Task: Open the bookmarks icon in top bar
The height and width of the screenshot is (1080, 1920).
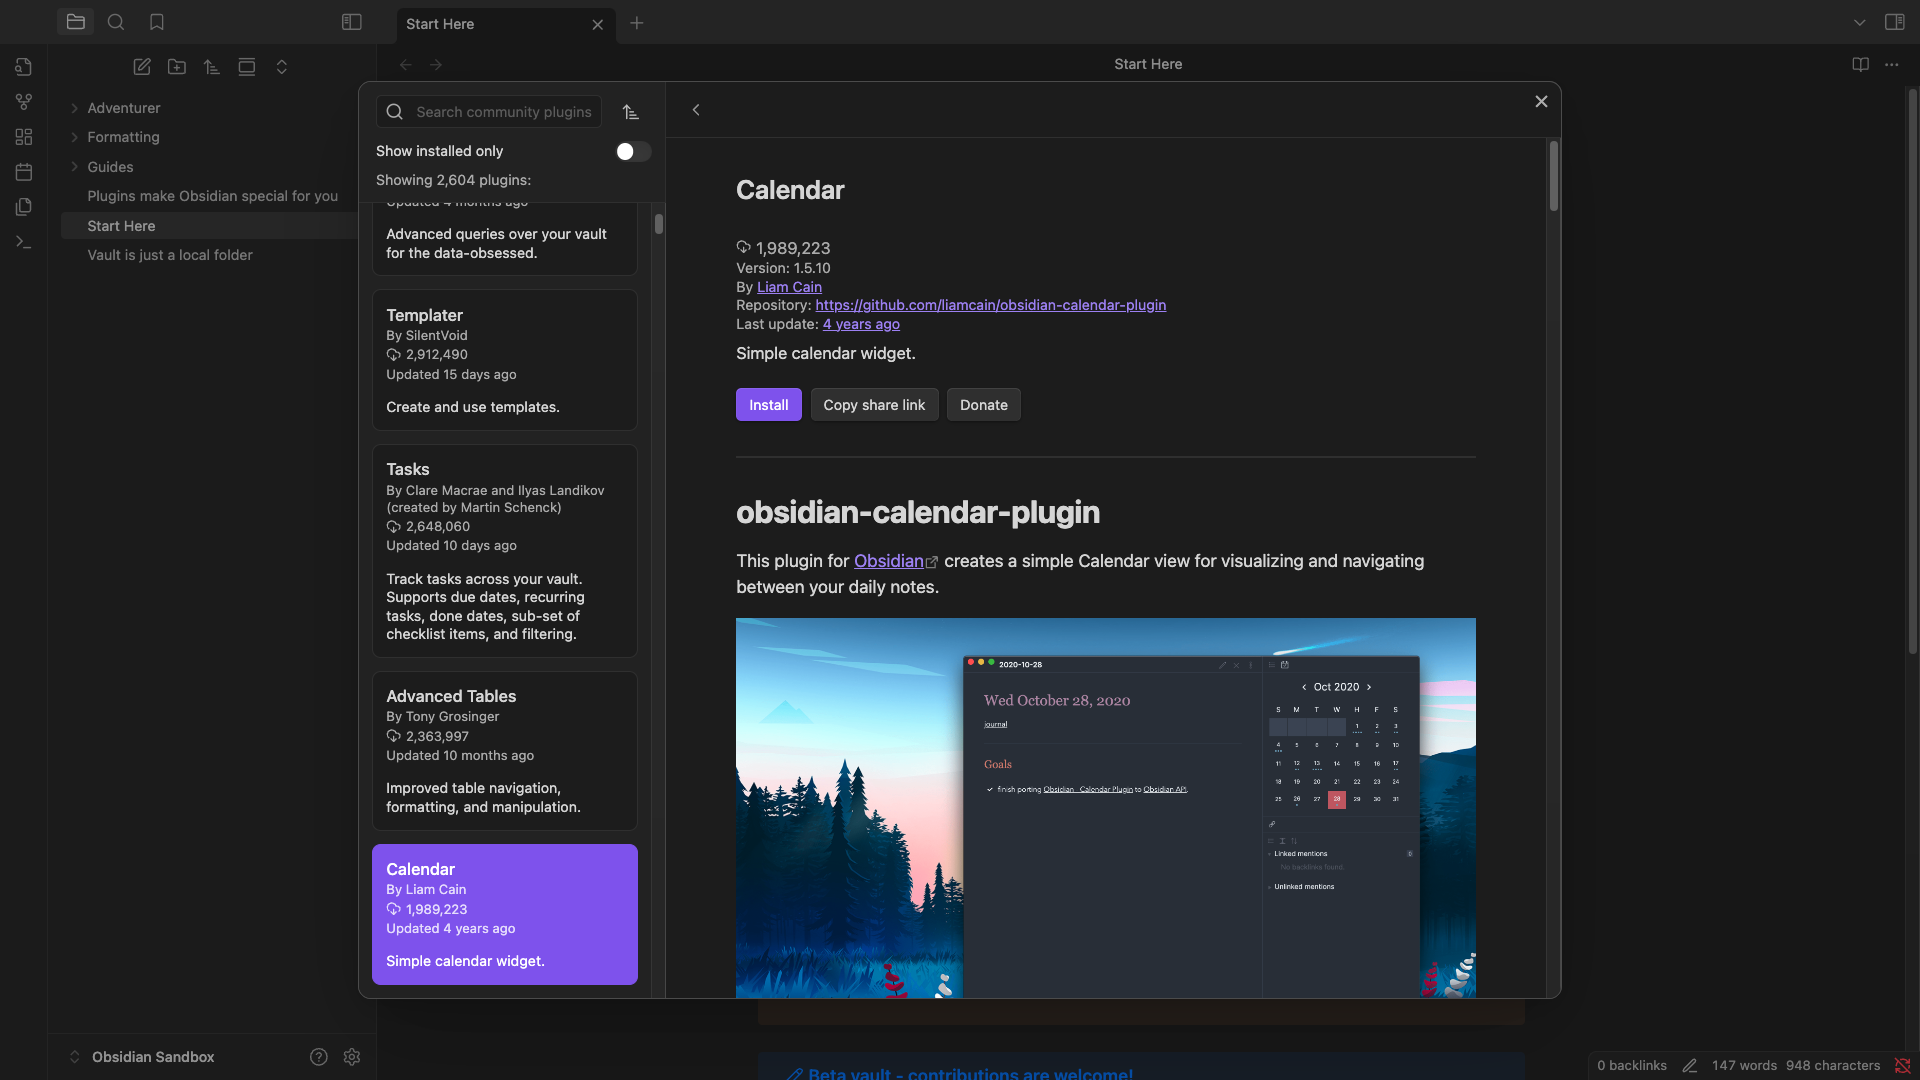Action: pos(156,22)
